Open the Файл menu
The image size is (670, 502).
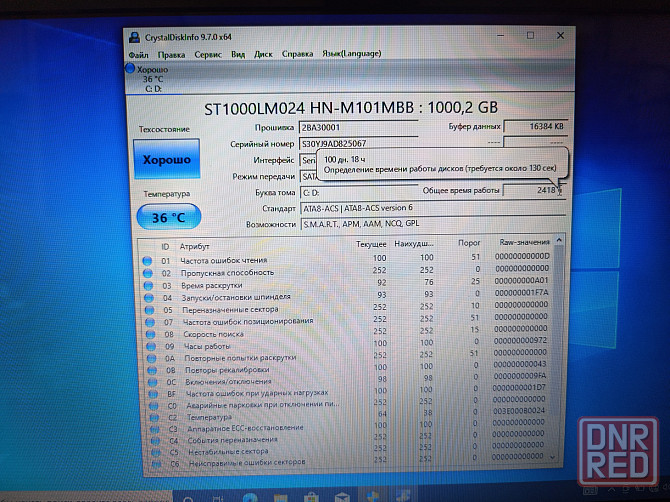coord(138,55)
